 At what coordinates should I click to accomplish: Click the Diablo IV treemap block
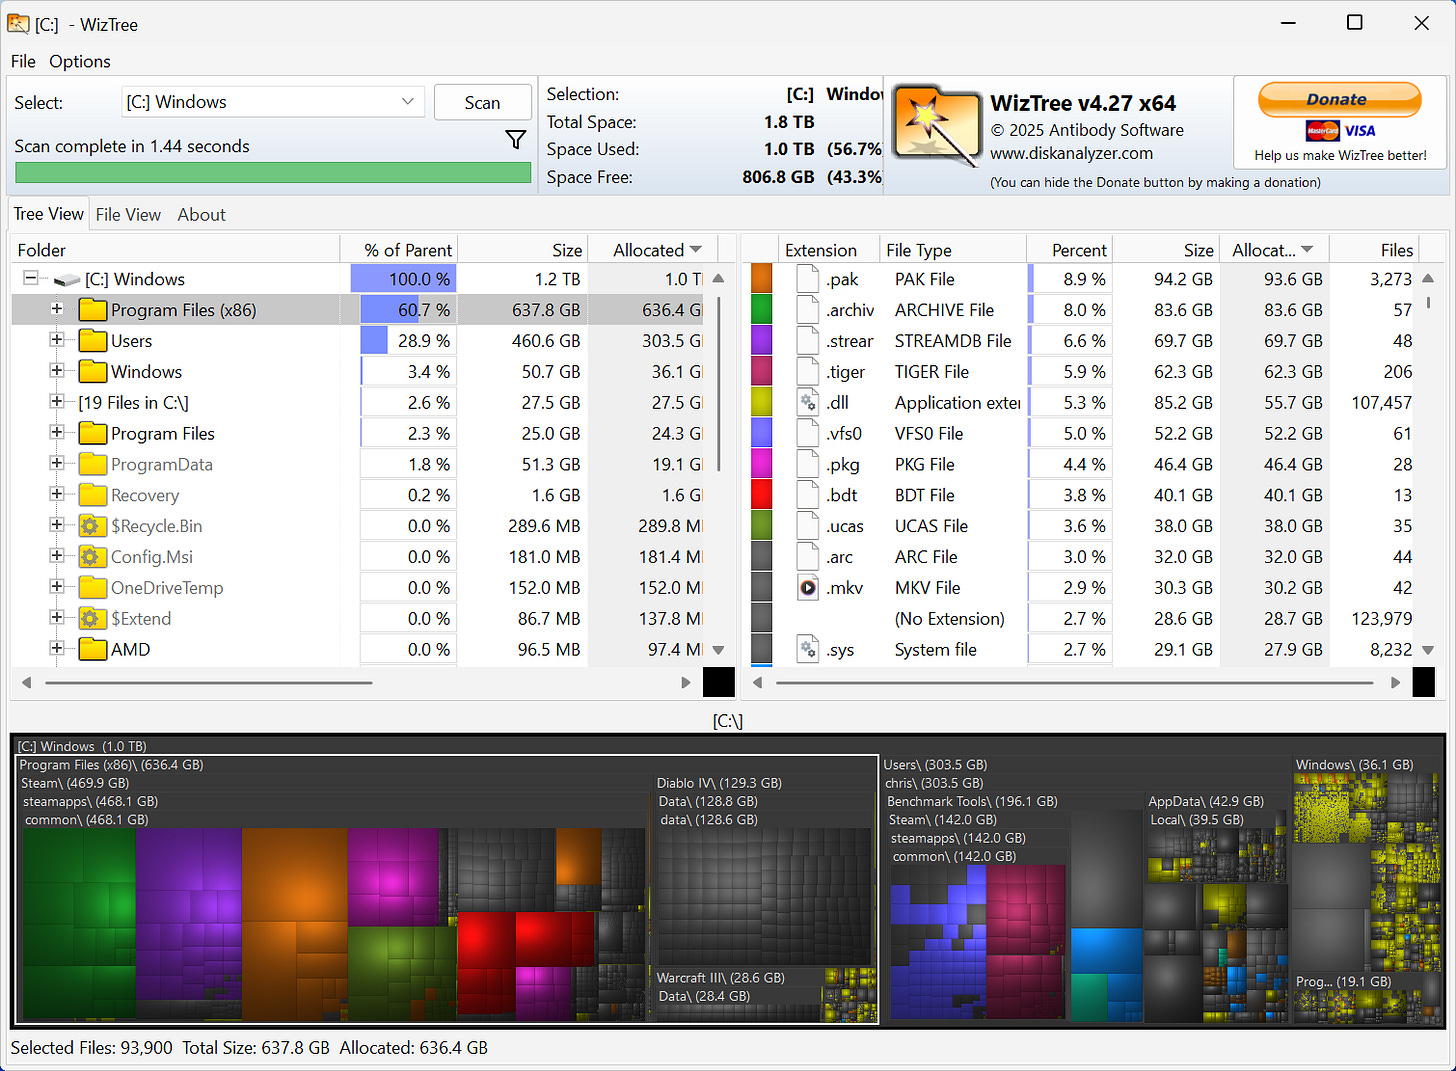click(763, 870)
